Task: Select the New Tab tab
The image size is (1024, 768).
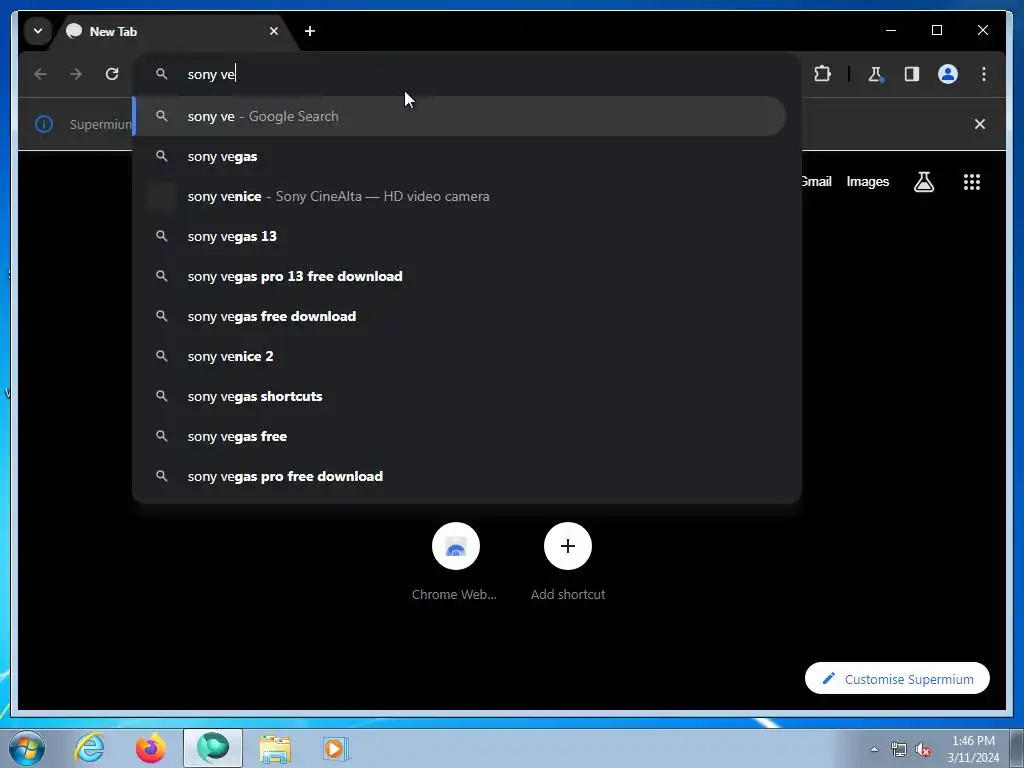Action: pos(173,31)
